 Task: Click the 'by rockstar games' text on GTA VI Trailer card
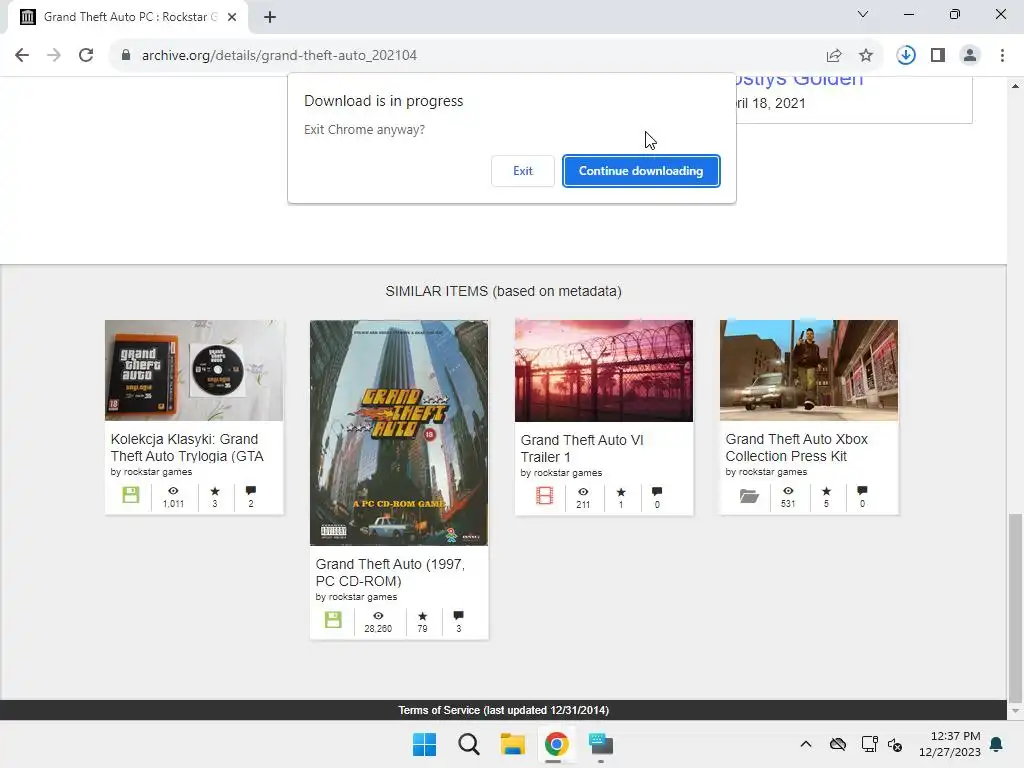561,473
